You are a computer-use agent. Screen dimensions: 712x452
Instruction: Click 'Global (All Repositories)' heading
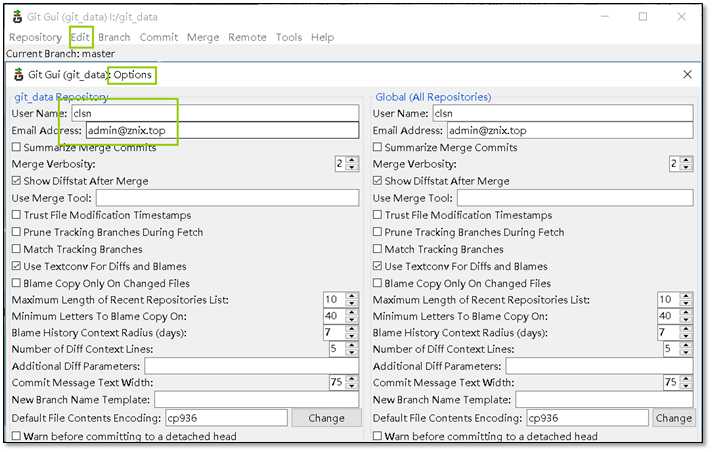433,97
